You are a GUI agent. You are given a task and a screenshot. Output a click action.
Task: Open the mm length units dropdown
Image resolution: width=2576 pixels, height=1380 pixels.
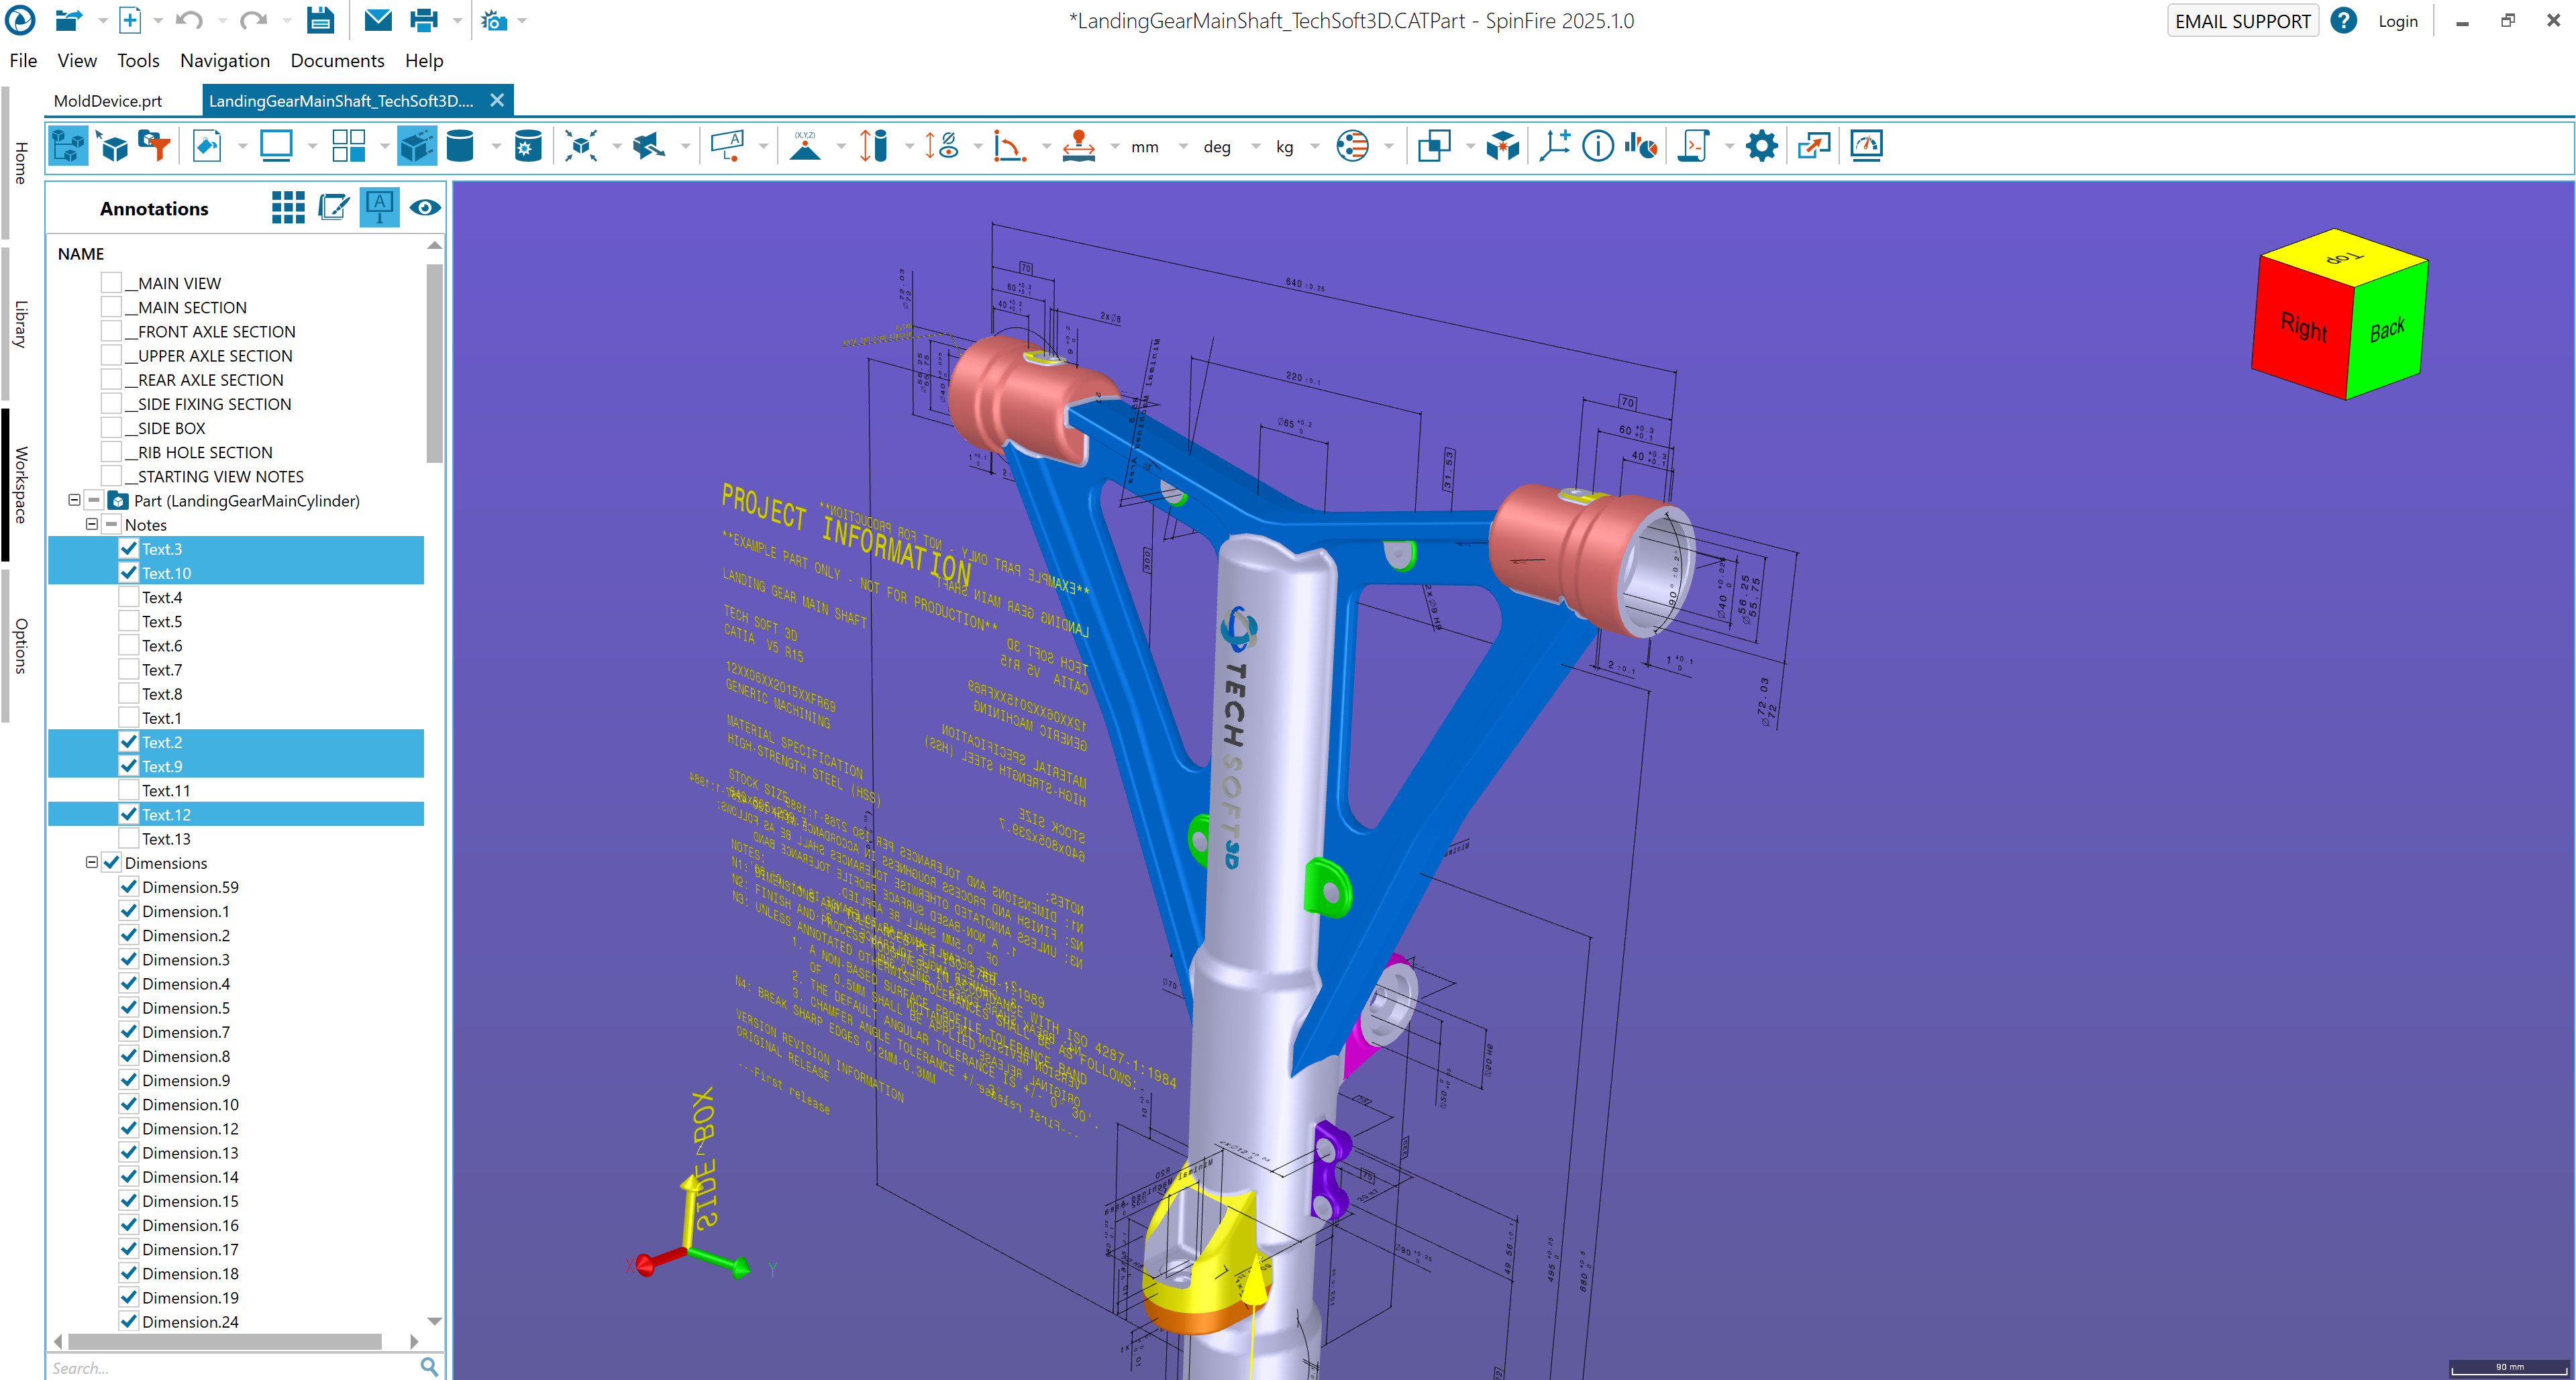1183,147
